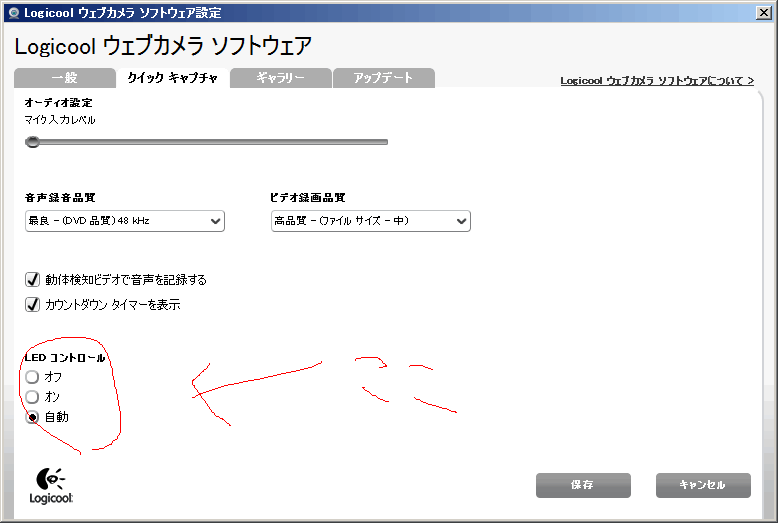Screen dimensions: 778x523
Task: Open the ギャラリー tab
Action: point(280,78)
